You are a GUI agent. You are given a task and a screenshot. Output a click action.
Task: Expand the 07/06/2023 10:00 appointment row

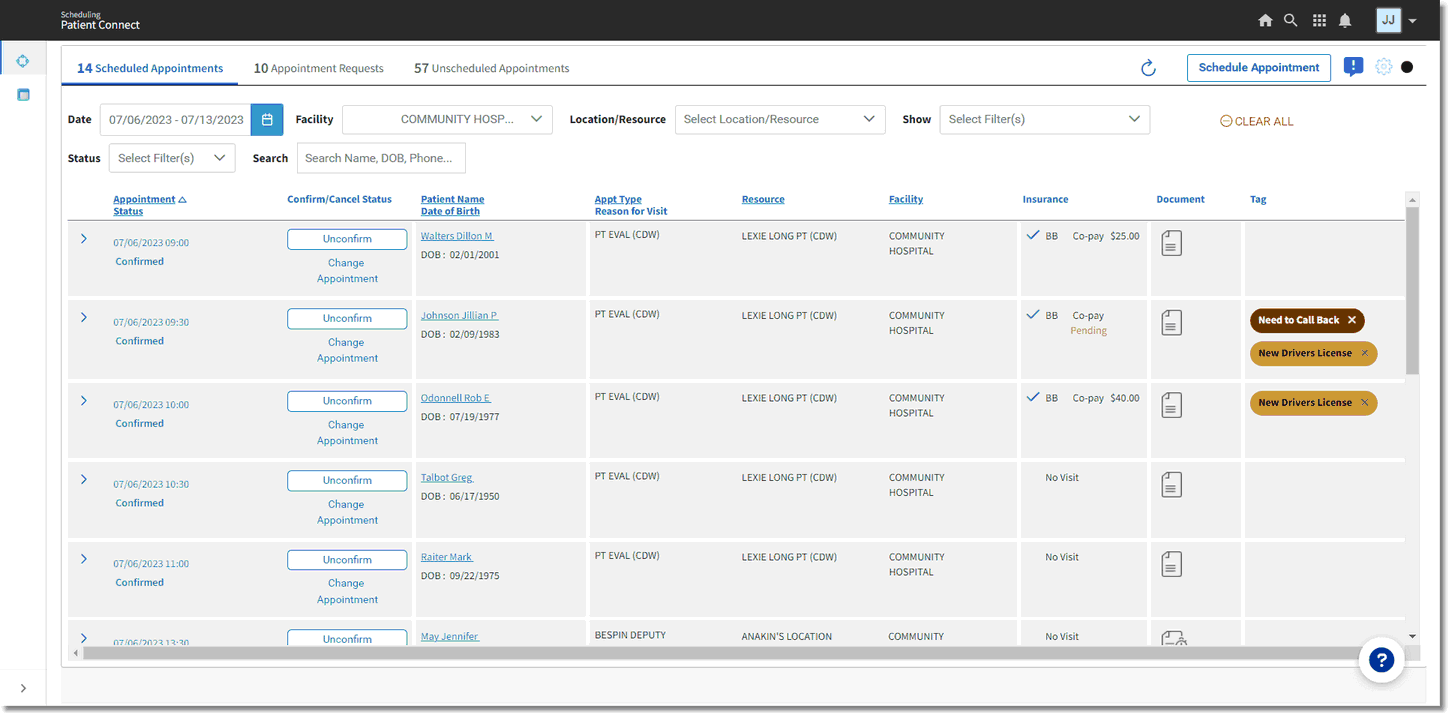coord(83,400)
